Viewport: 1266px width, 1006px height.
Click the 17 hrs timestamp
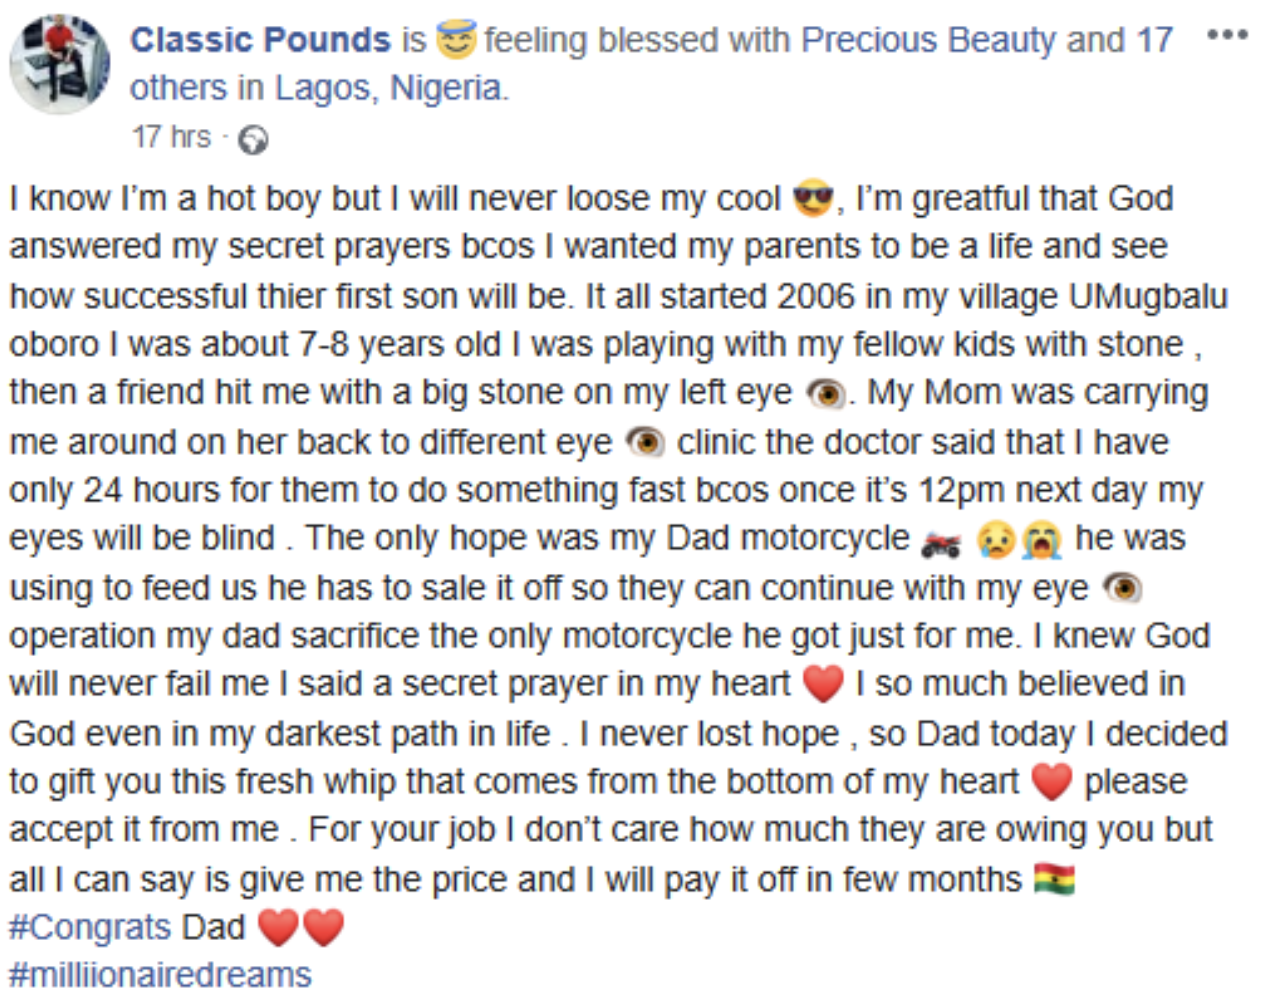pyautogui.click(x=171, y=137)
